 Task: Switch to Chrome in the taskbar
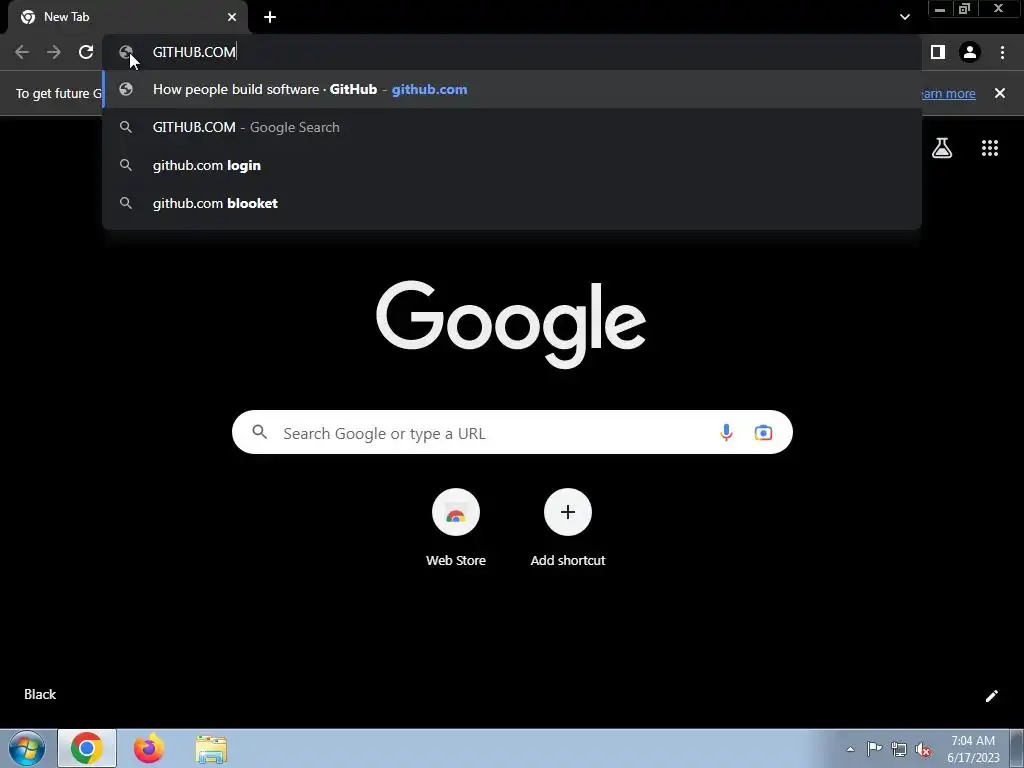[87, 748]
